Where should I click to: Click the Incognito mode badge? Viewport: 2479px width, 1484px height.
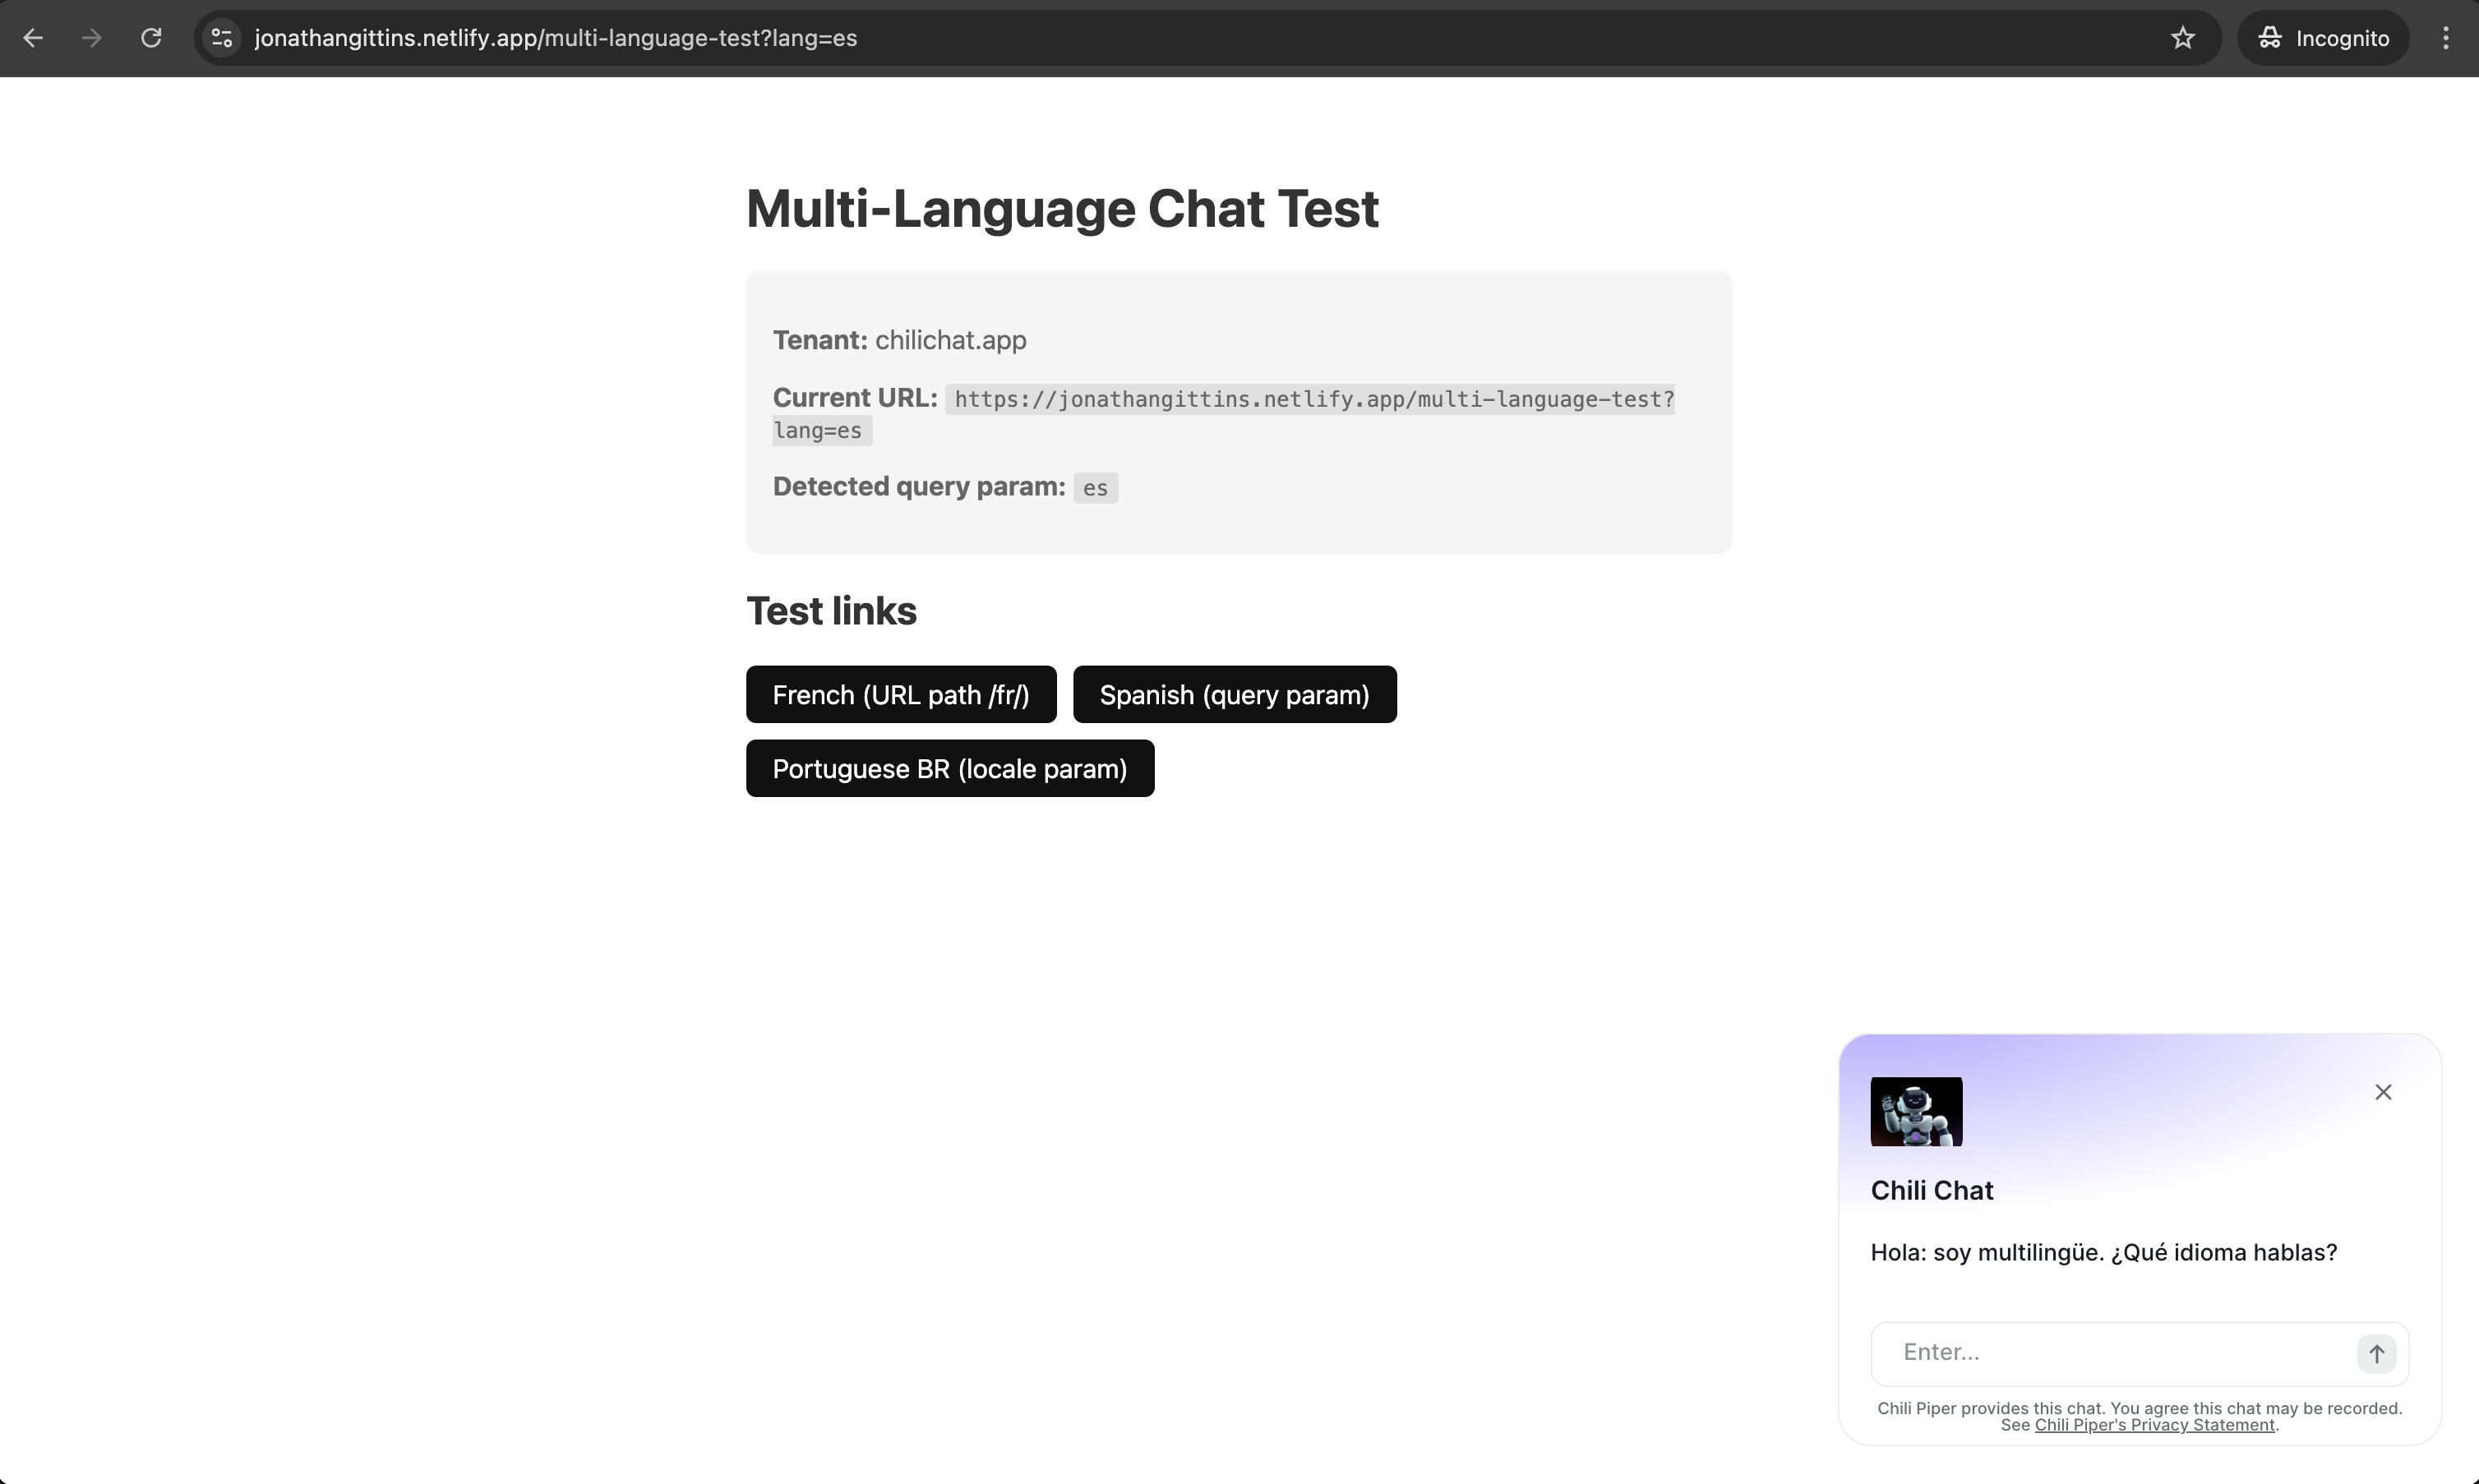pyautogui.click(x=2322, y=37)
